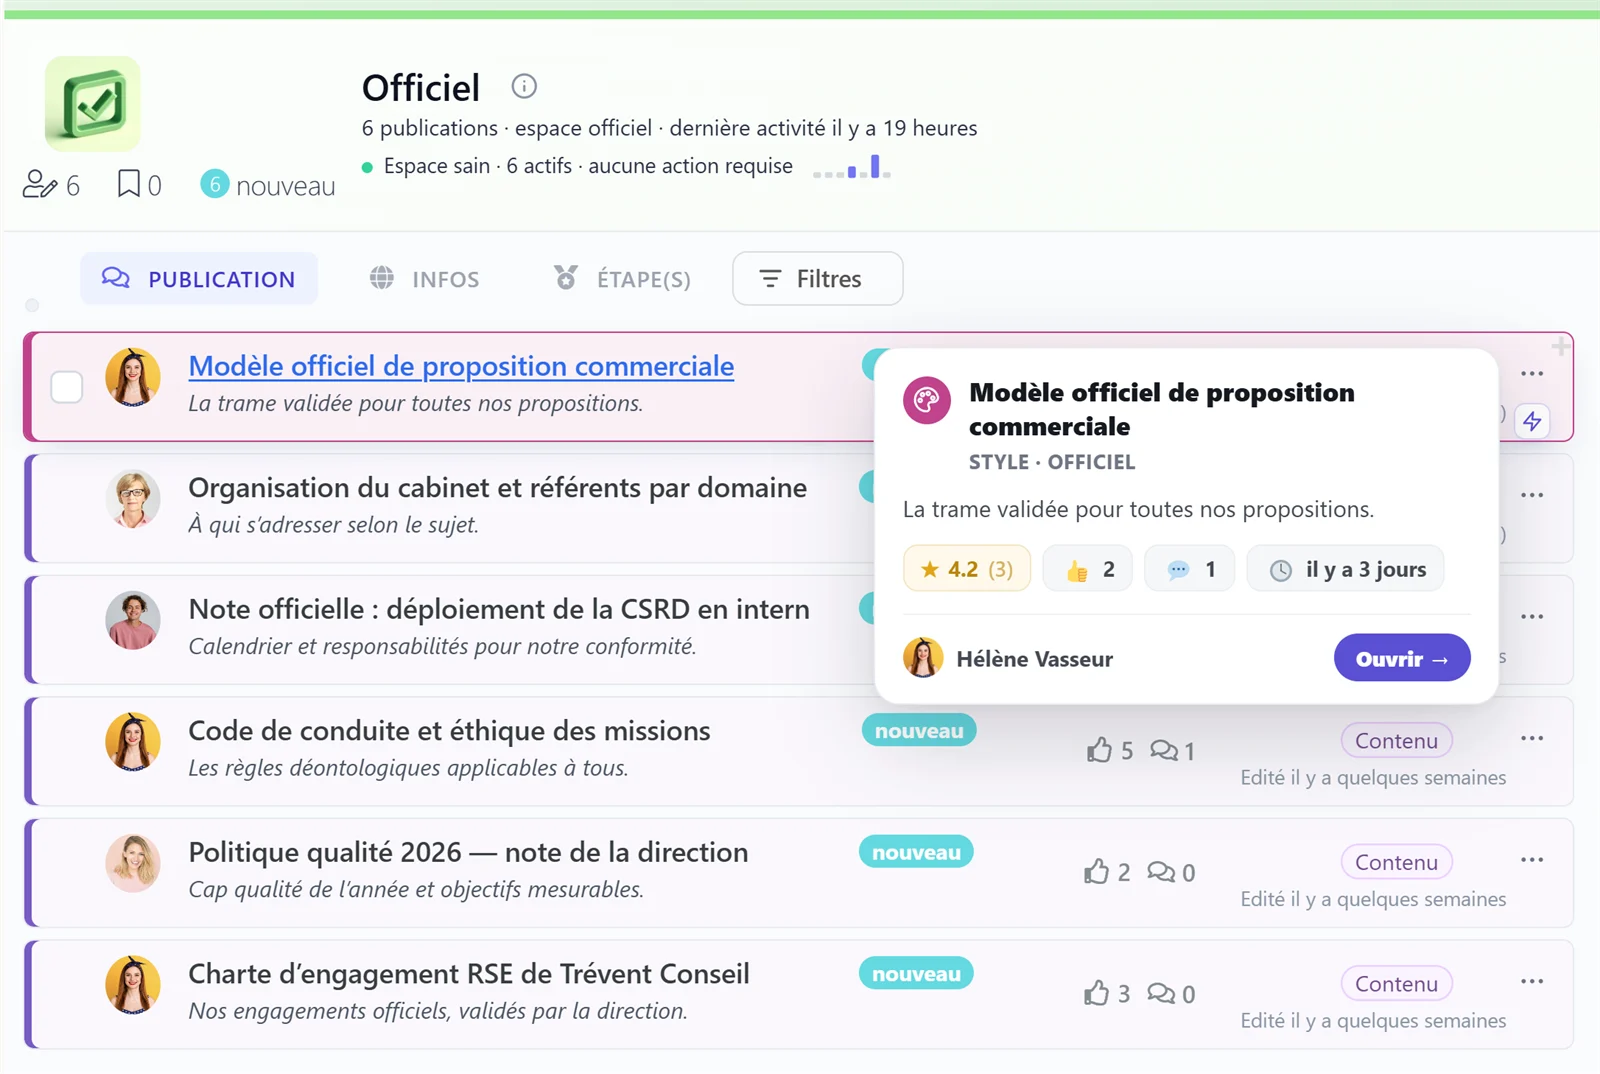Open Organisation du cabinet et référents par domaine

[x=497, y=488]
